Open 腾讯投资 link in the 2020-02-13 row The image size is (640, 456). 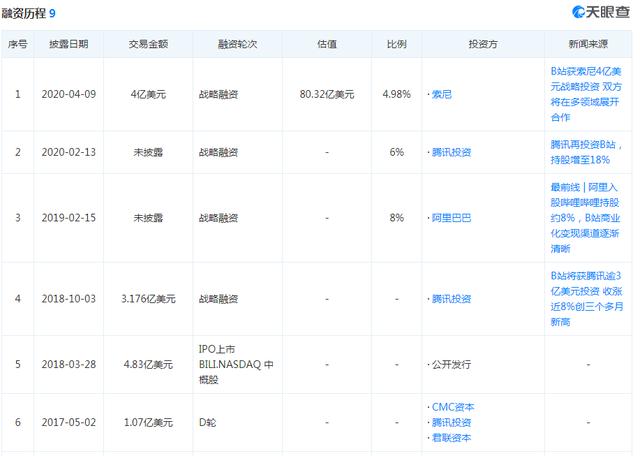[x=451, y=153]
